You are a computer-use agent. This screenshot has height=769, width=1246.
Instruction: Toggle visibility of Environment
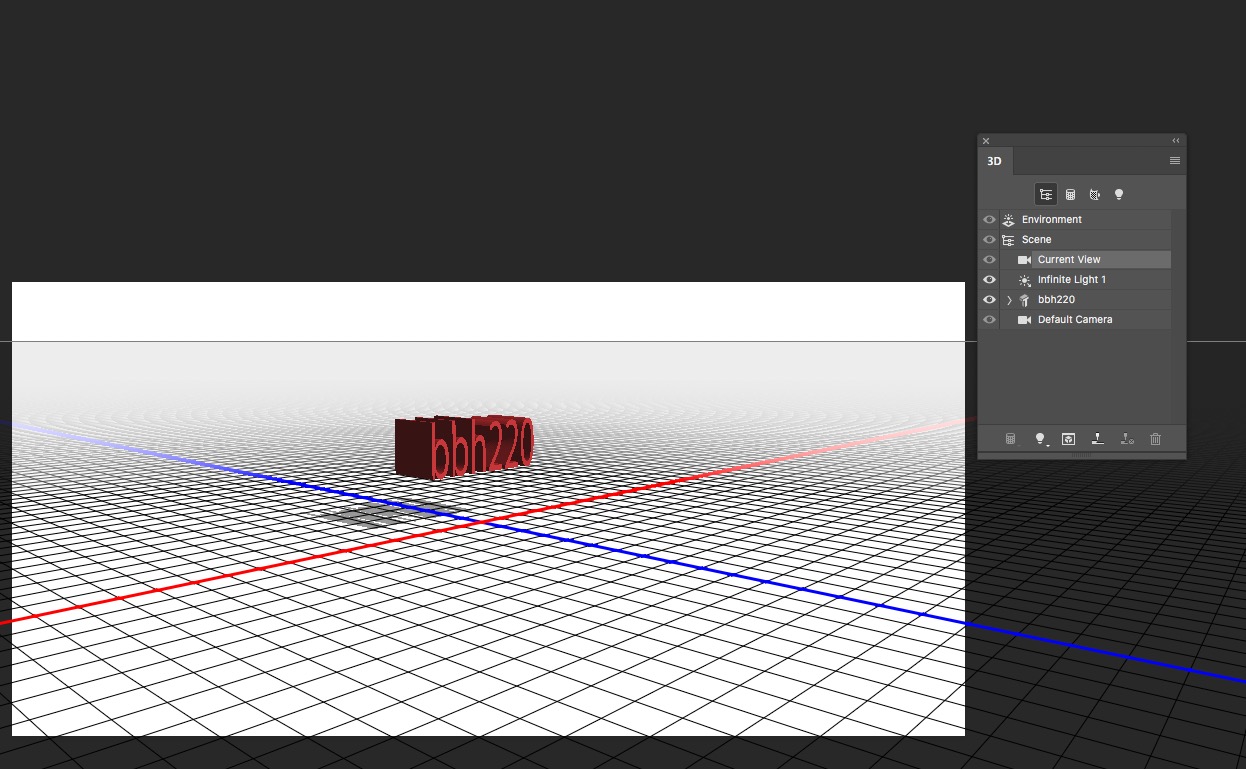[x=989, y=220]
